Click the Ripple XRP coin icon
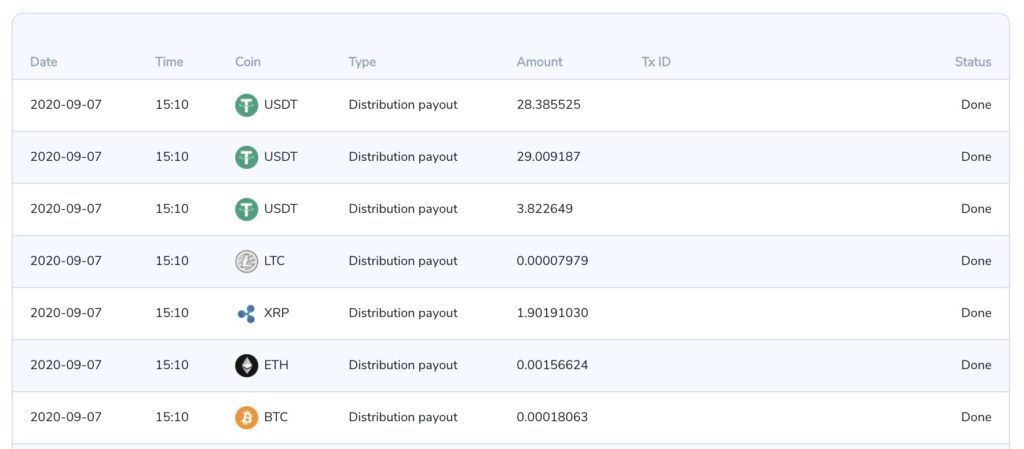Viewport: 1024px width, 449px height. click(x=246, y=313)
